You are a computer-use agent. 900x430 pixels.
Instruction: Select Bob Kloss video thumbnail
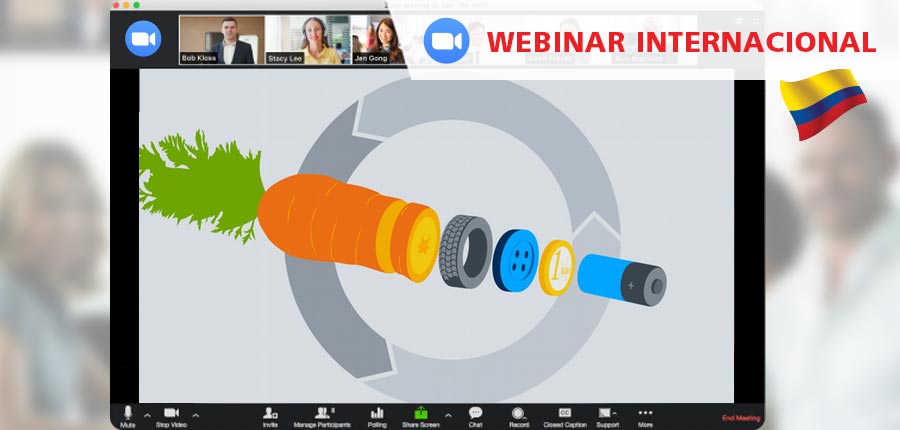[221, 40]
